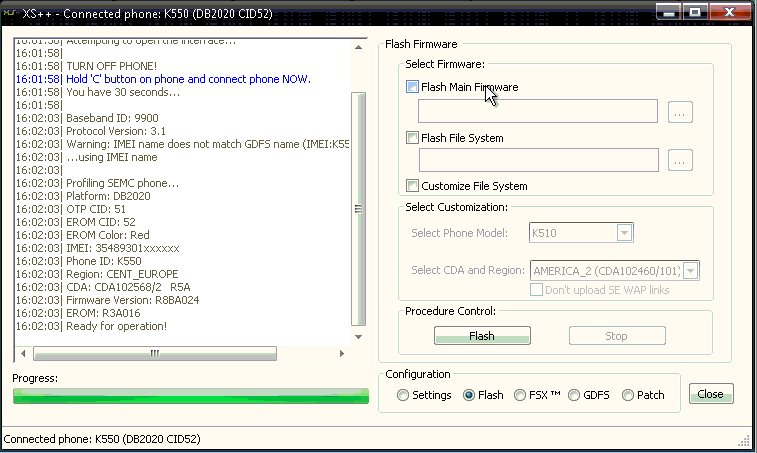Choose the FSX configuration radio
Viewport: 757px width, 453px height.
(x=519, y=395)
